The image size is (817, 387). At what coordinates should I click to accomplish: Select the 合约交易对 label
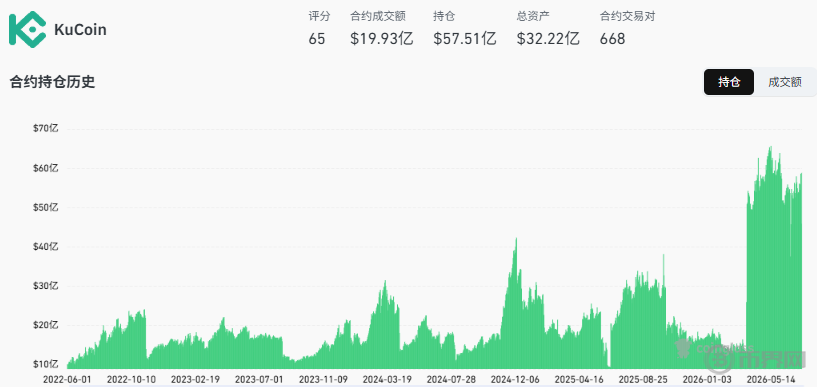pos(627,16)
